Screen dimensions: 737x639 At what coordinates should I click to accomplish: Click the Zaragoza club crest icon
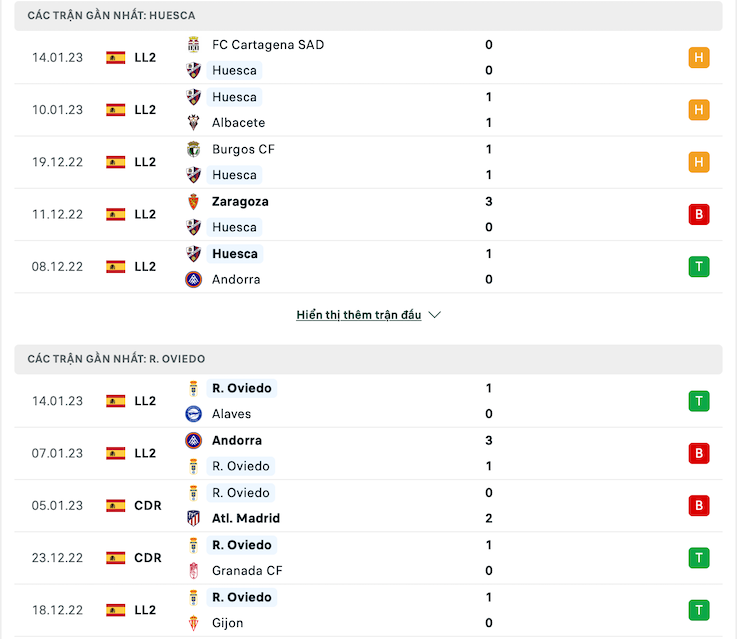(193, 202)
